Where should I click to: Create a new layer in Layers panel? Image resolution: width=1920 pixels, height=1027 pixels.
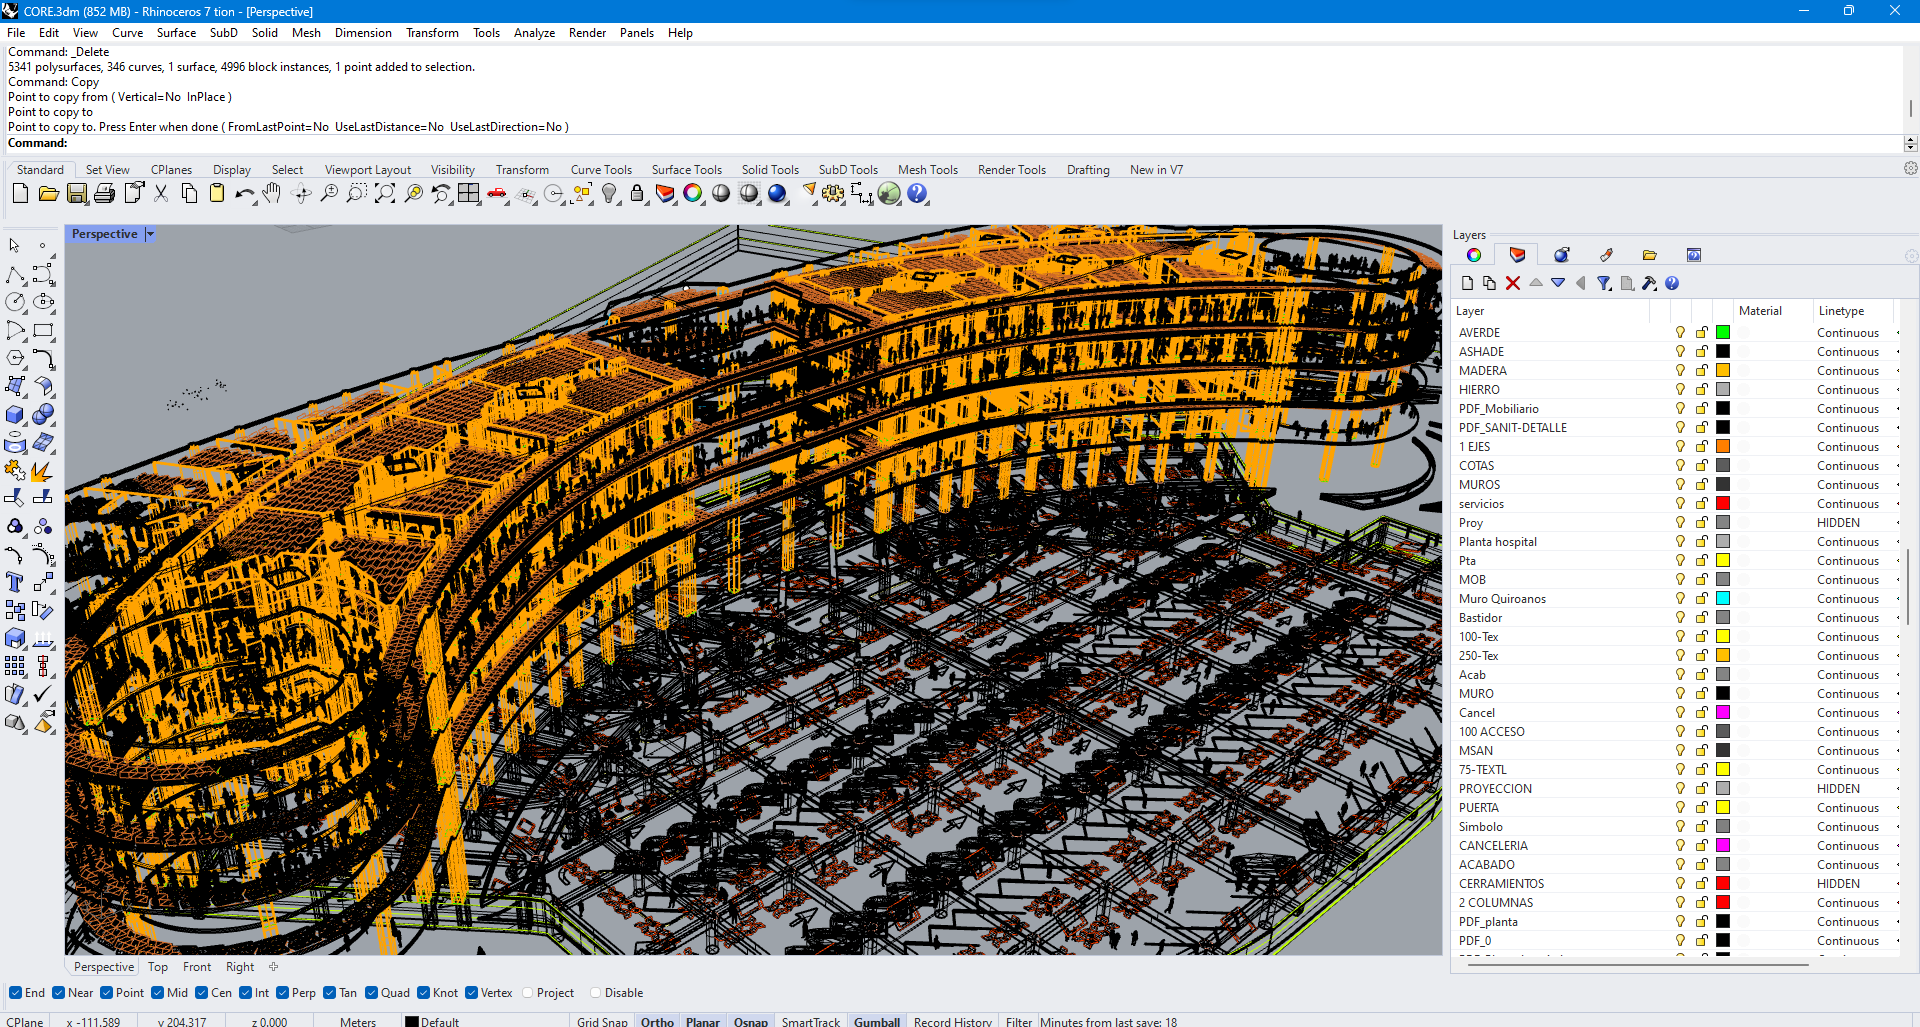(x=1467, y=284)
